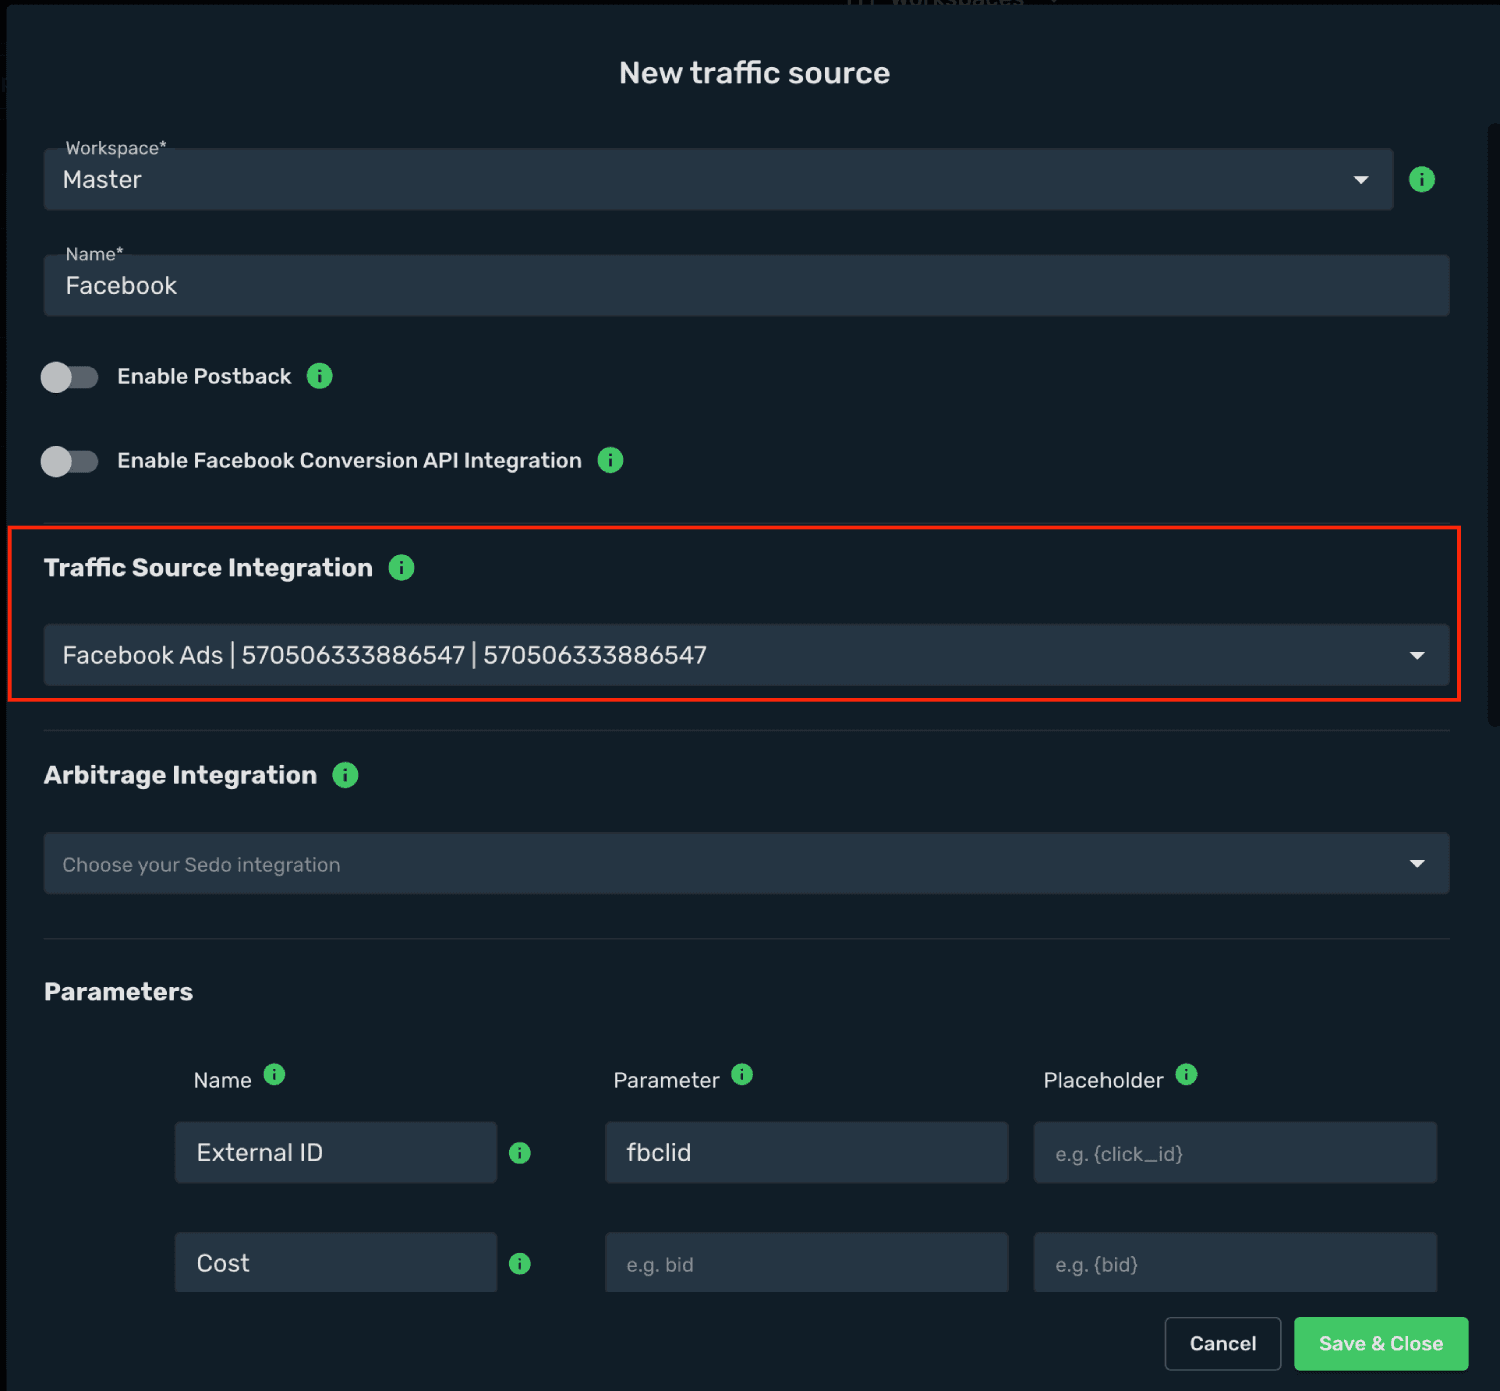Click the Workspace info icon

pos(1421,179)
